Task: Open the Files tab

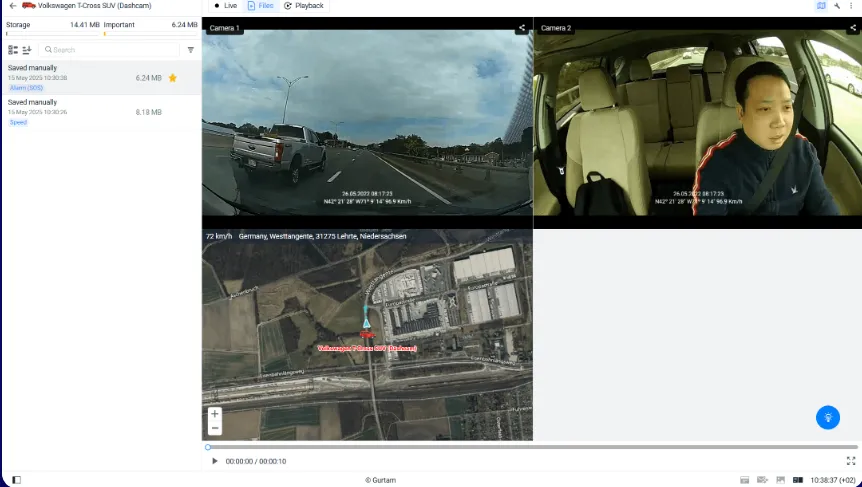Action: [261, 5]
